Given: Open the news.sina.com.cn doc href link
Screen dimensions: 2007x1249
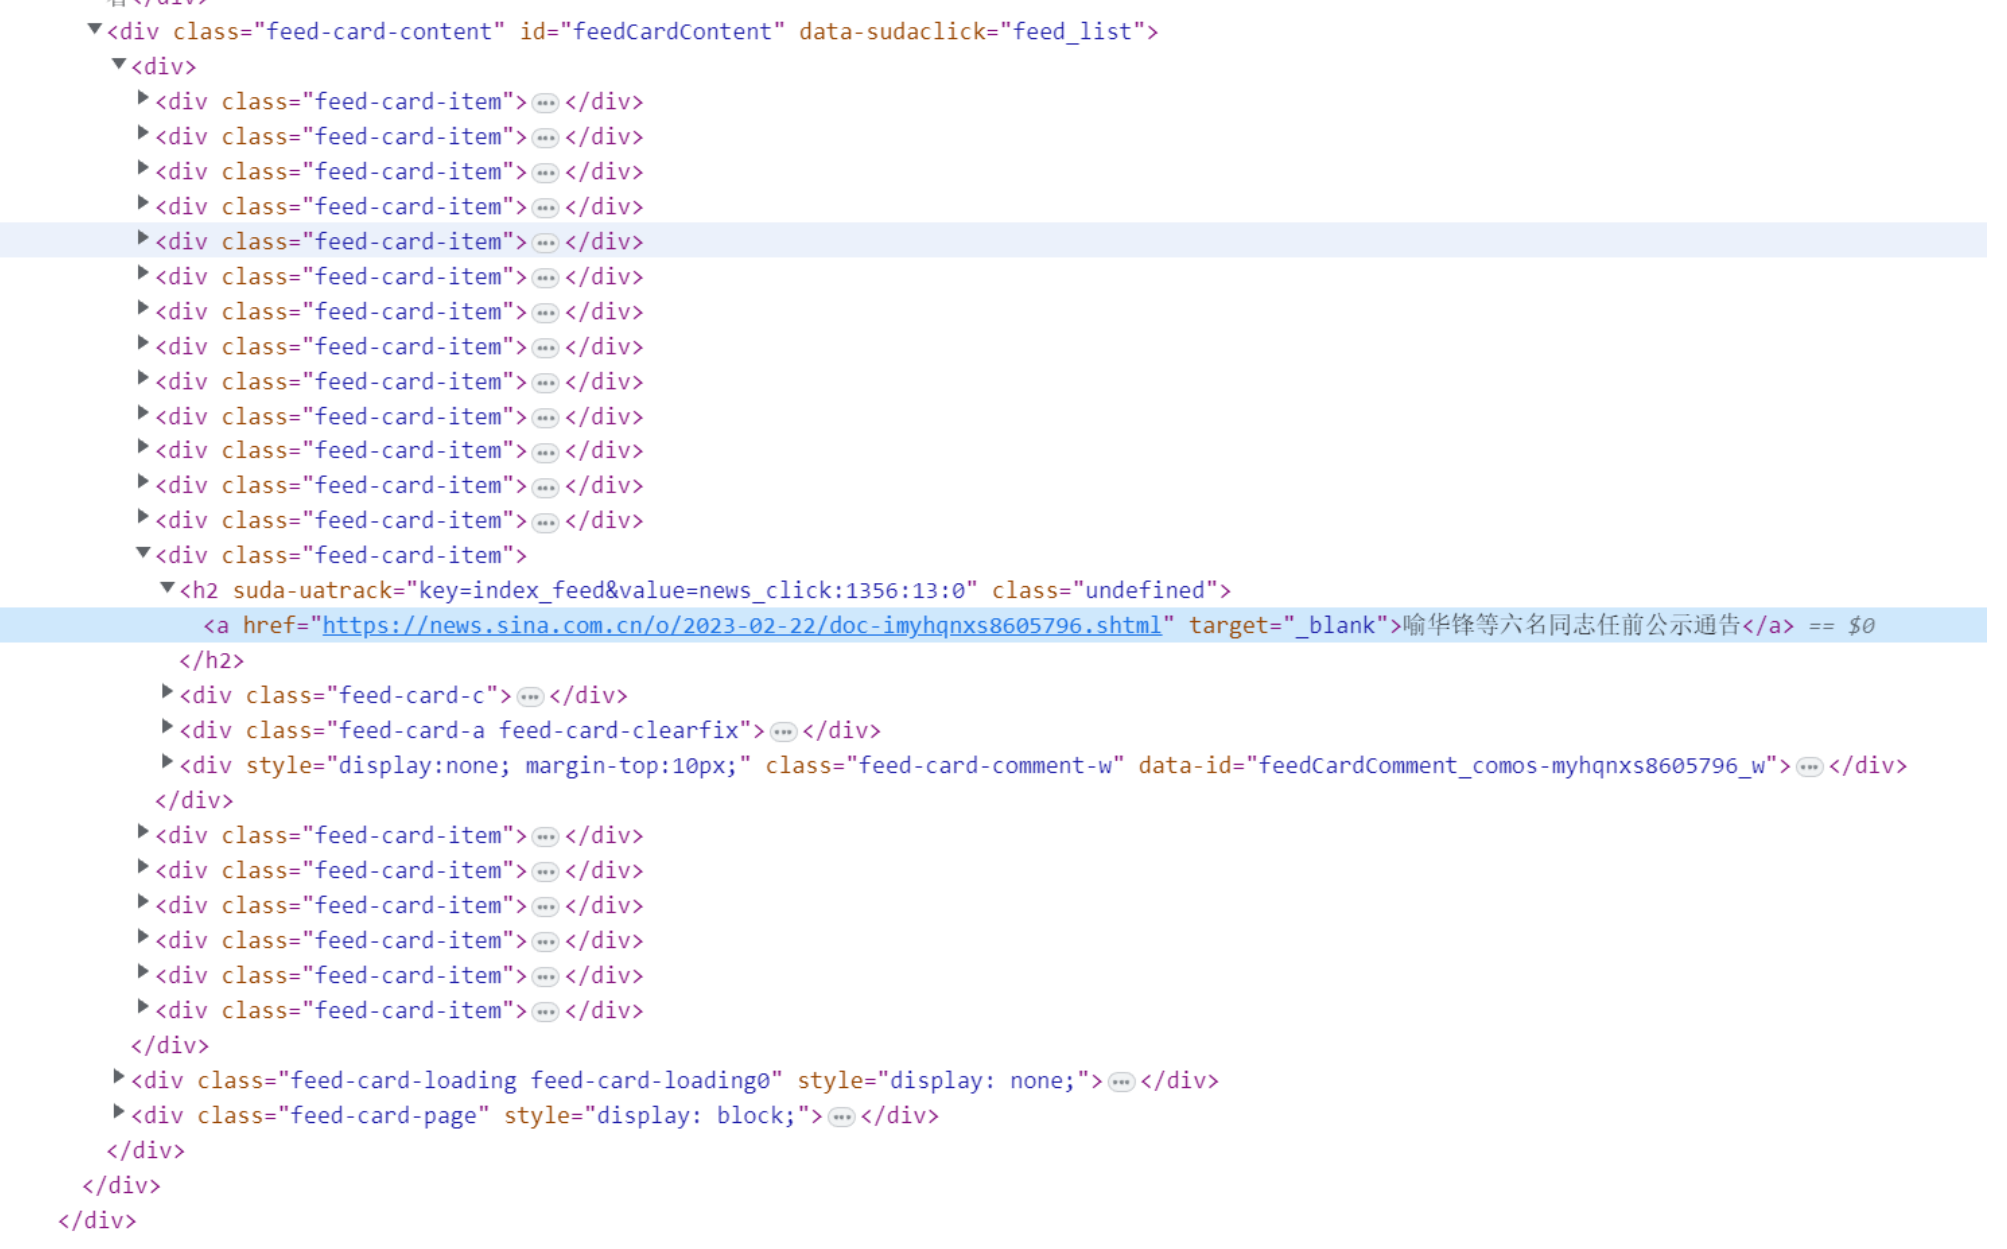Looking at the screenshot, I should point(741,626).
